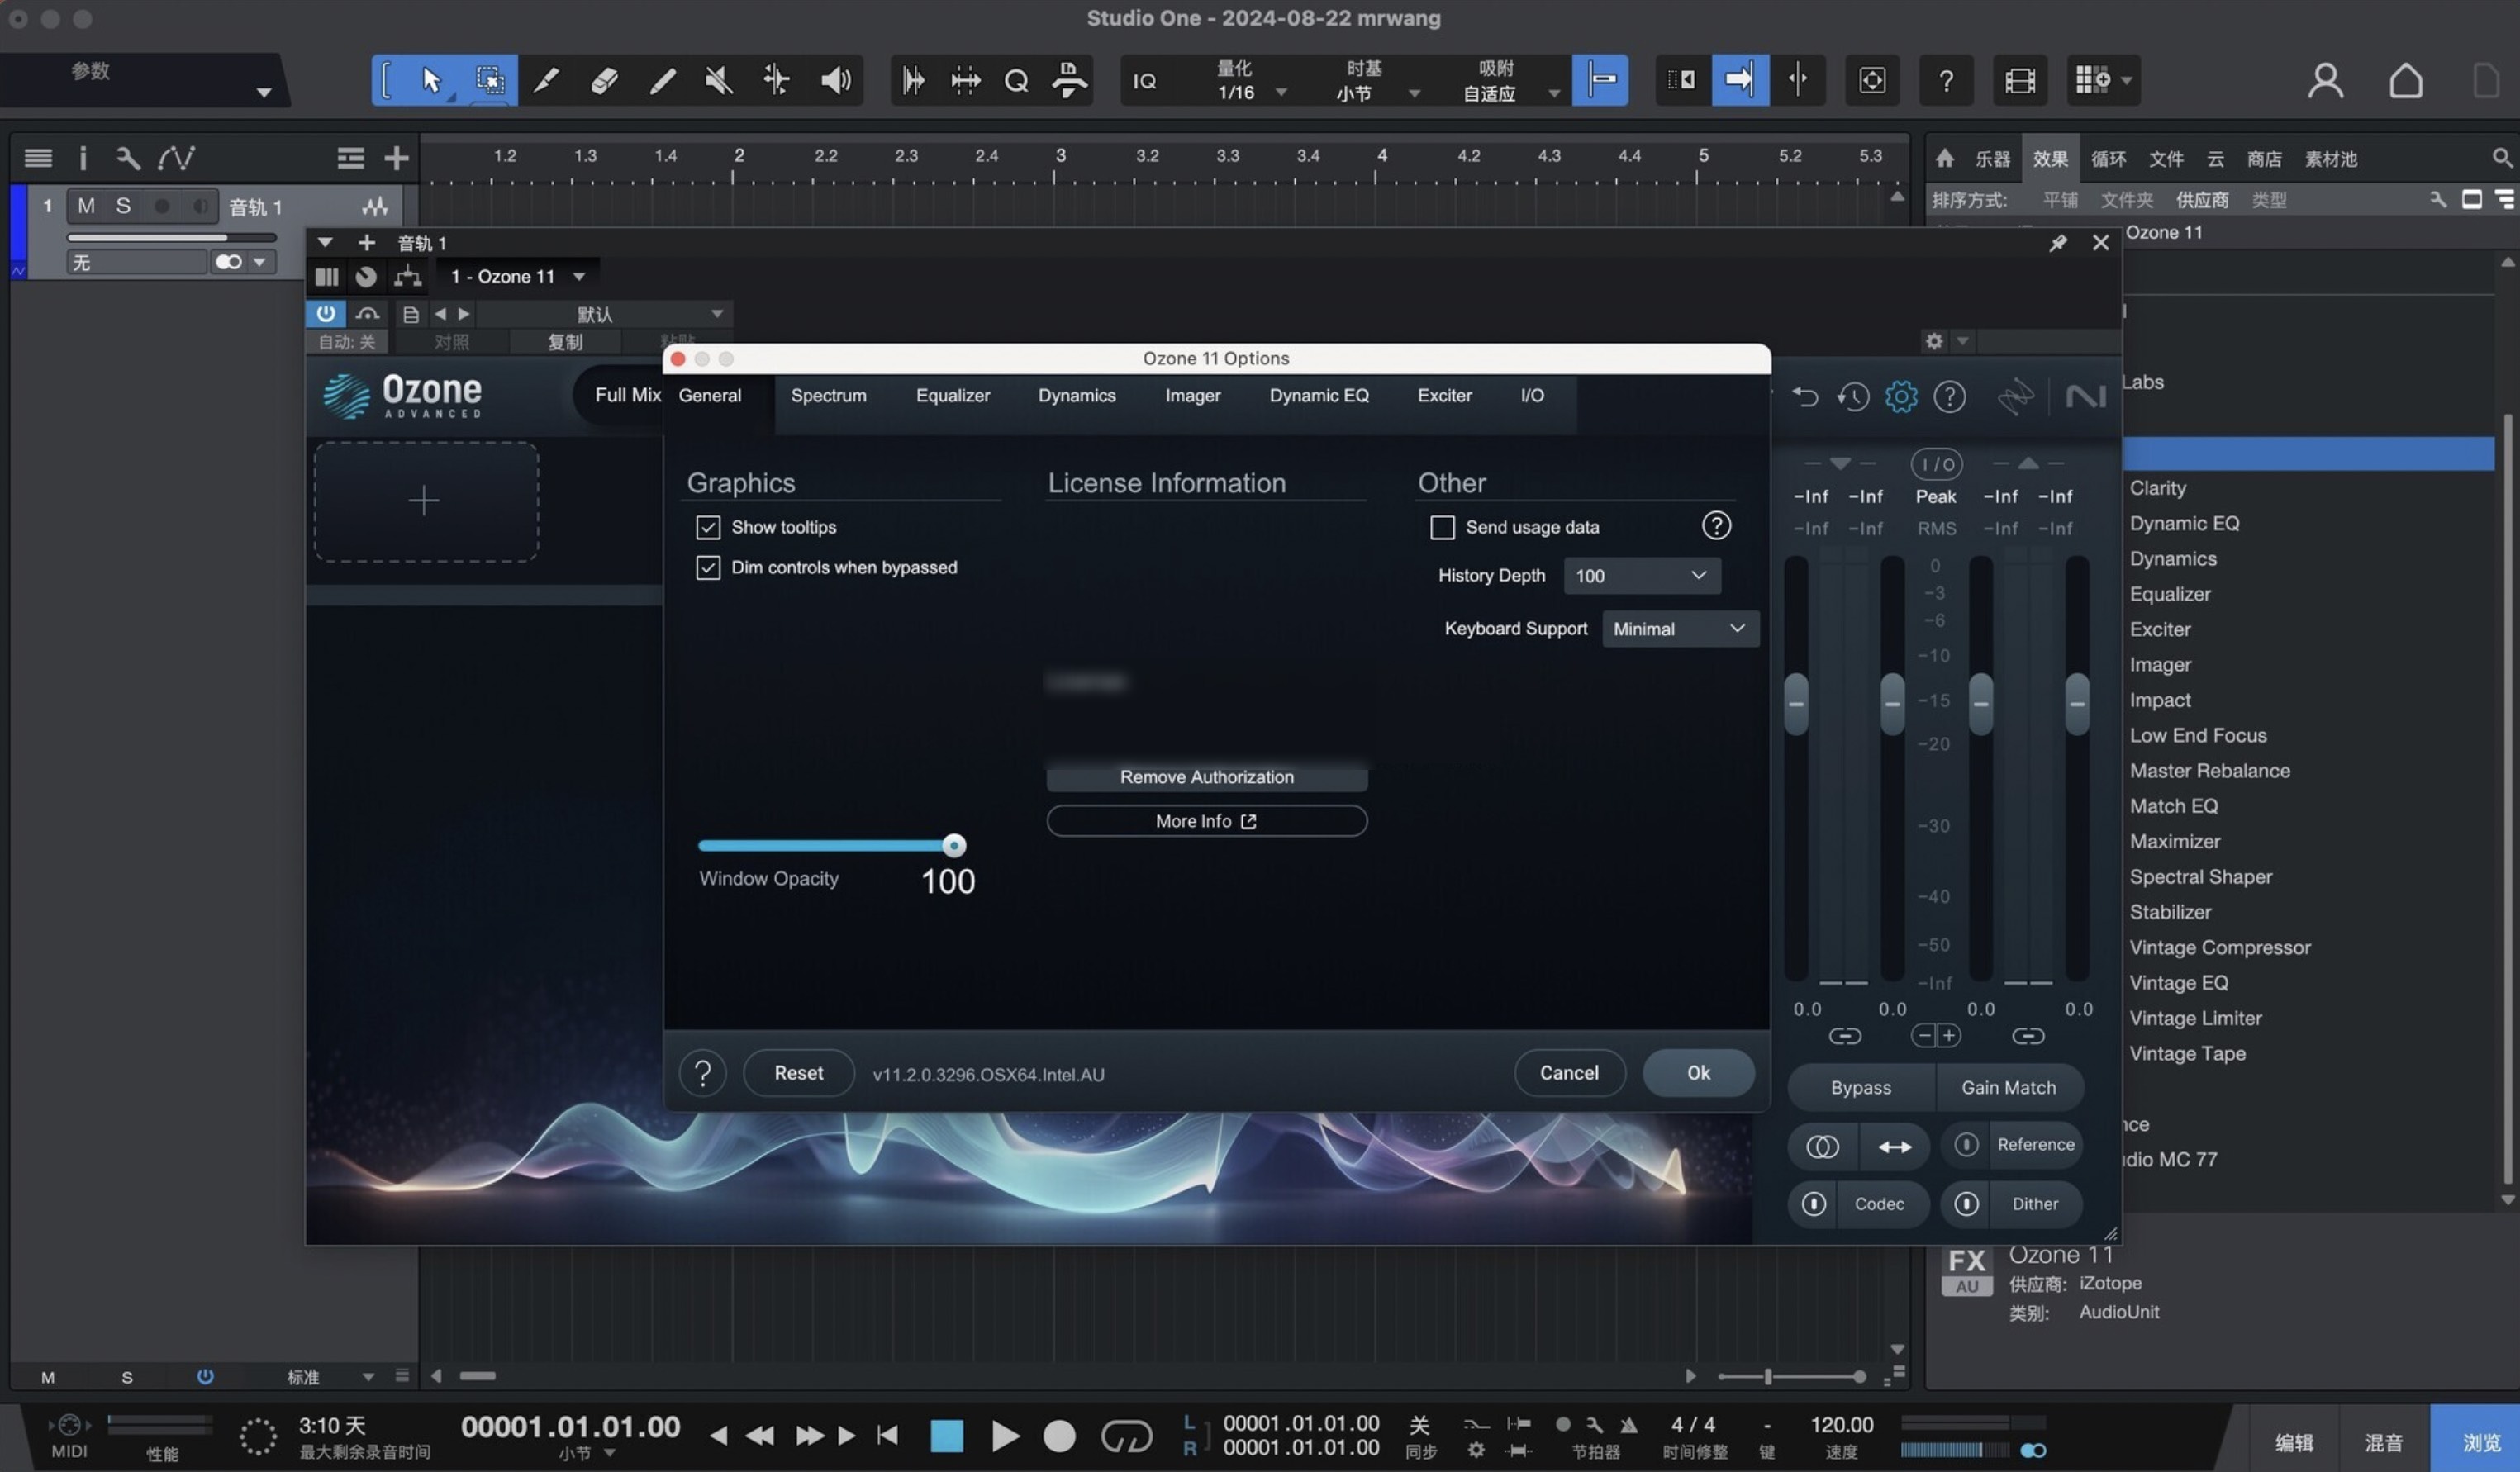Activate the Zoom magnifier tool
Image resolution: width=2520 pixels, height=1472 pixels.
(1016, 80)
